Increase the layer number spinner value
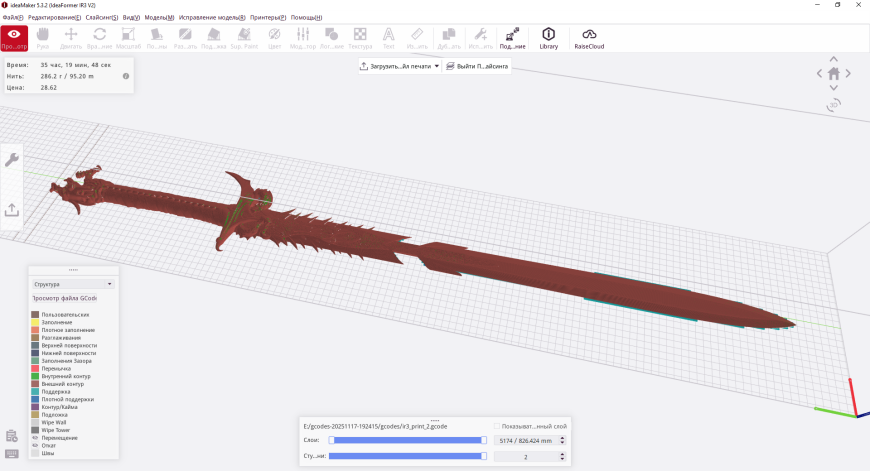 click(x=562, y=437)
